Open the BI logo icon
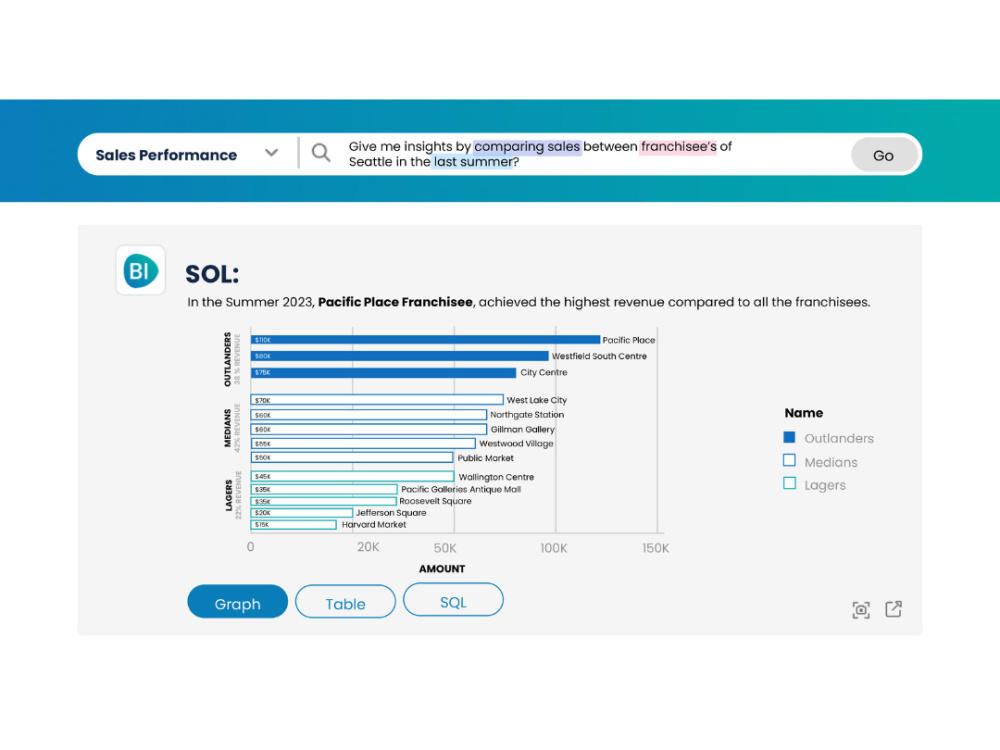The image size is (1000, 750). [x=140, y=270]
